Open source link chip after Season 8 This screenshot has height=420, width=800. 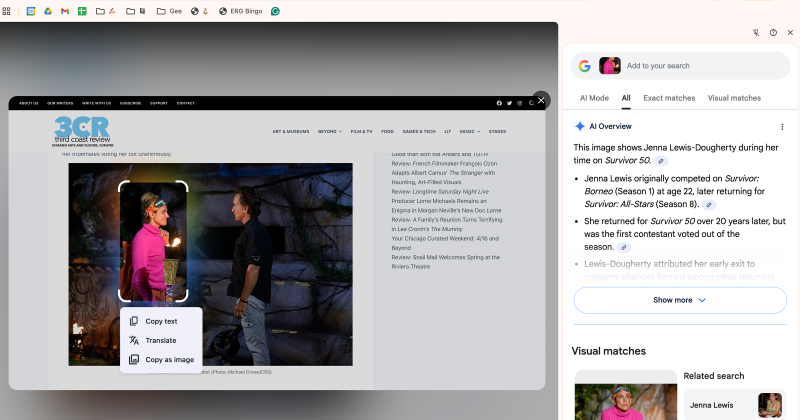coord(709,205)
